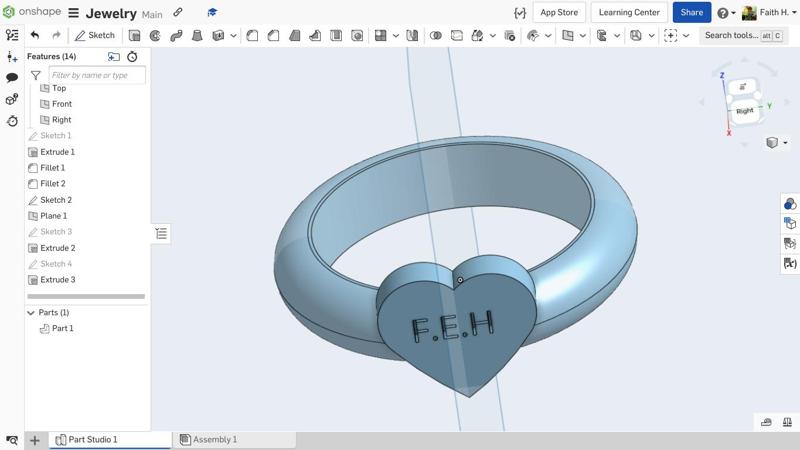This screenshot has height=450, width=800.
Task: Switch to the Part Studio 1 tab
Action: click(x=110, y=439)
